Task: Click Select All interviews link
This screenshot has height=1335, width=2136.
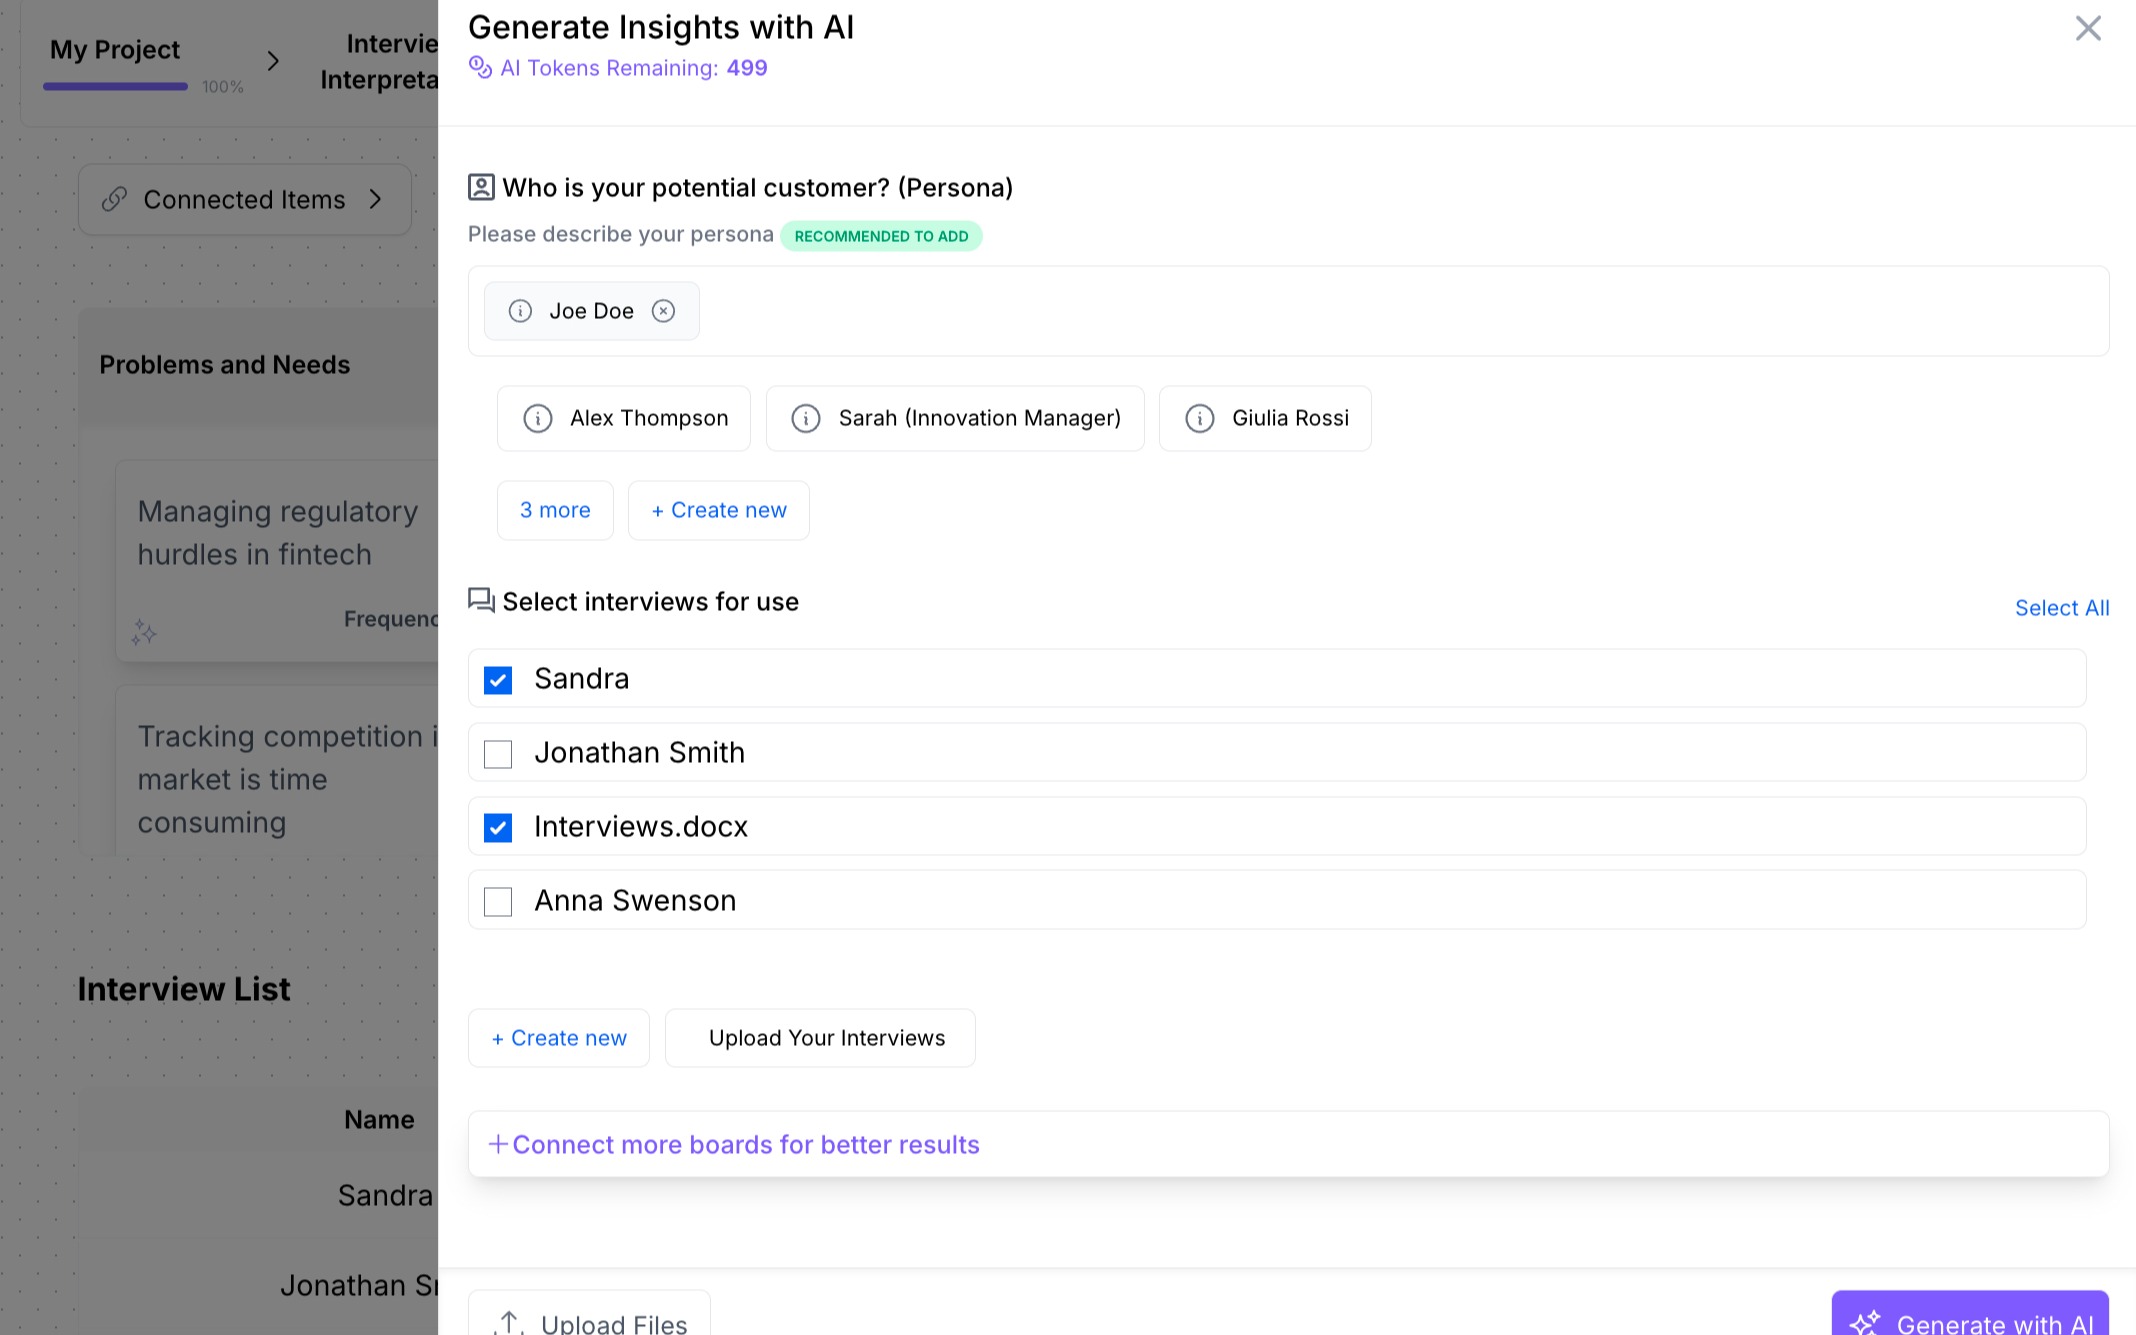Action: pyautogui.click(x=2061, y=608)
